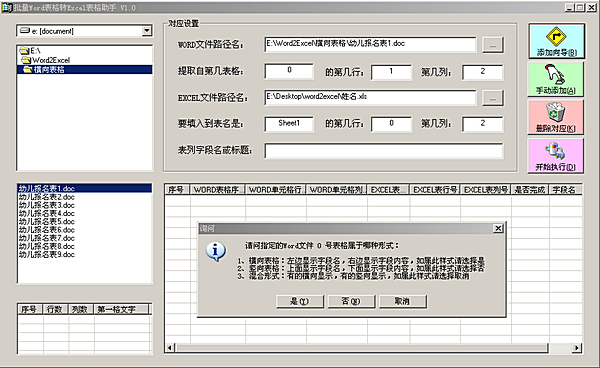The image size is (600, 368).
Task: Click the Word column number field
Action: [x=482, y=72]
